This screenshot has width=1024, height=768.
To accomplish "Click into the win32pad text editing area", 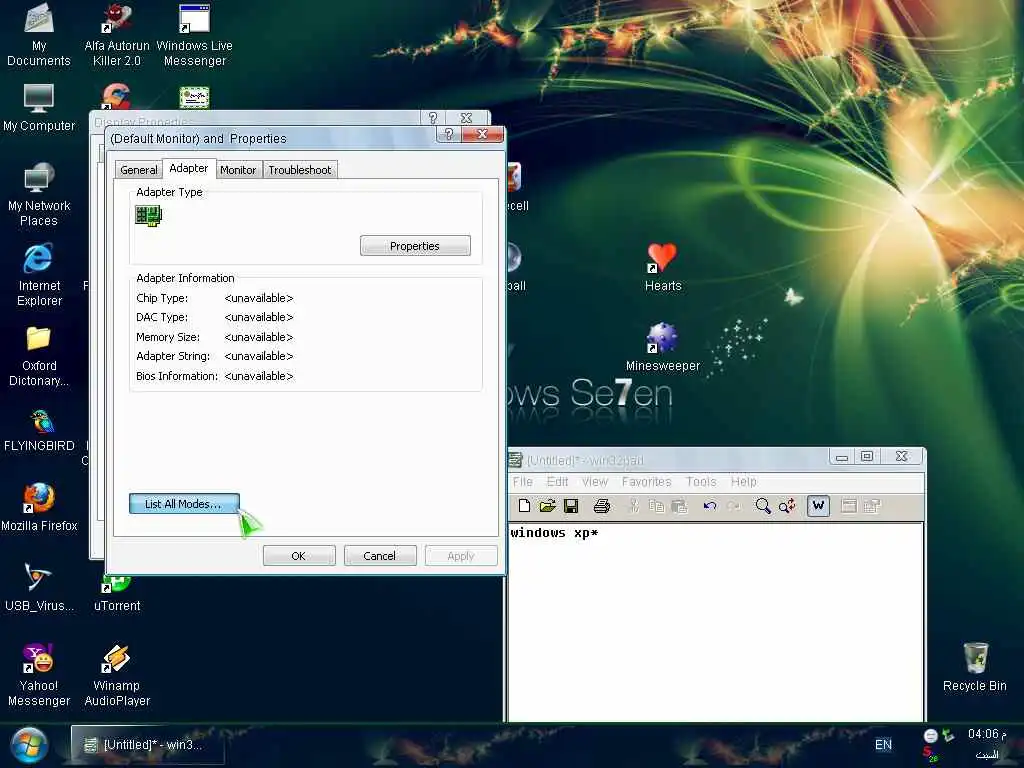I will coord(715,620).
